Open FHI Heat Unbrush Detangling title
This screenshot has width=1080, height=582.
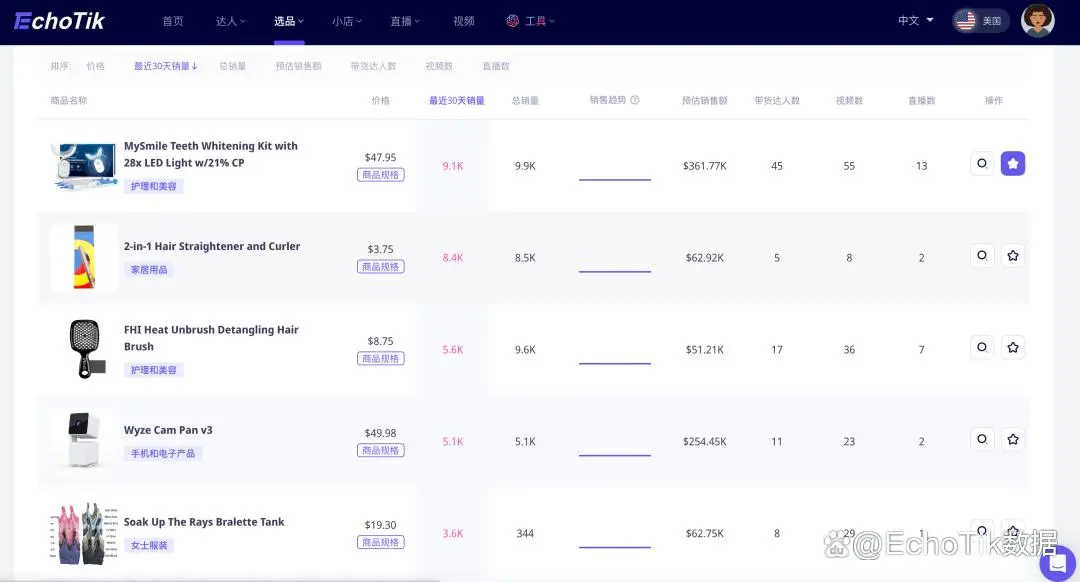[211, 338]
